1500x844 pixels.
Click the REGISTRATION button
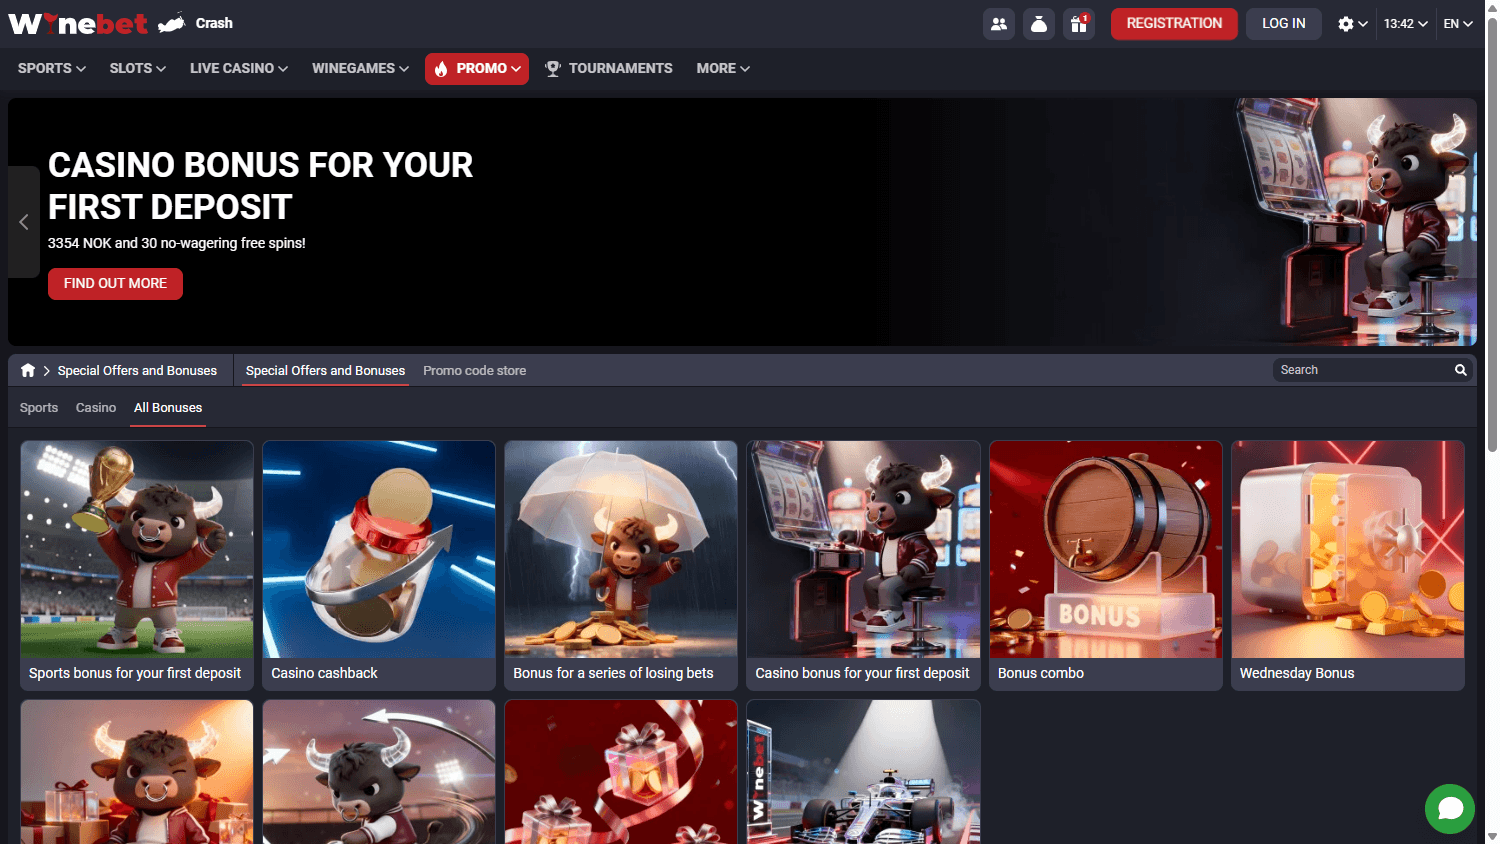point(1174,23)
